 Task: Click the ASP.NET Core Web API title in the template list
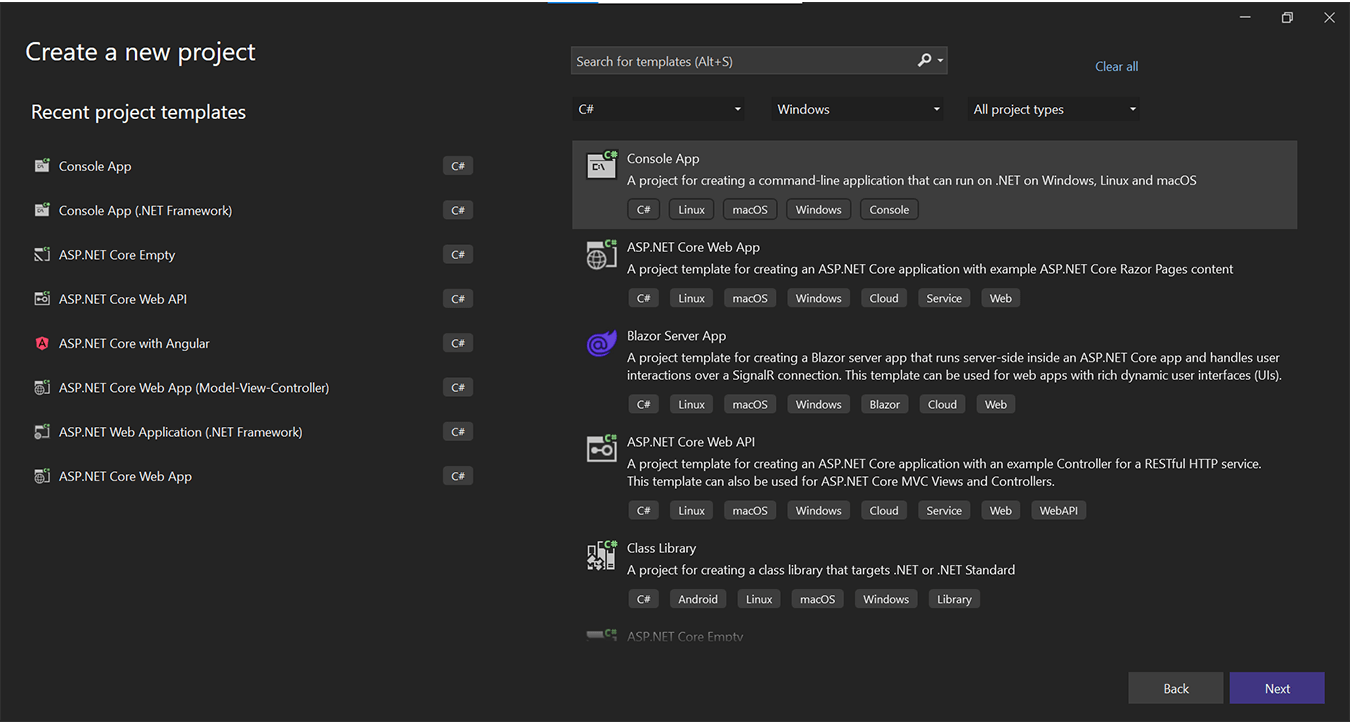pyautogui.click(x=691, y=442)
